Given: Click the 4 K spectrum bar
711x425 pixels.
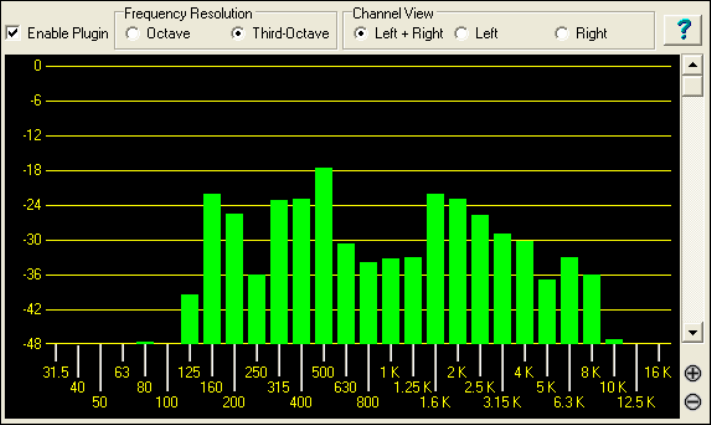Looking at the screenshot, I should tap(525, 292).
